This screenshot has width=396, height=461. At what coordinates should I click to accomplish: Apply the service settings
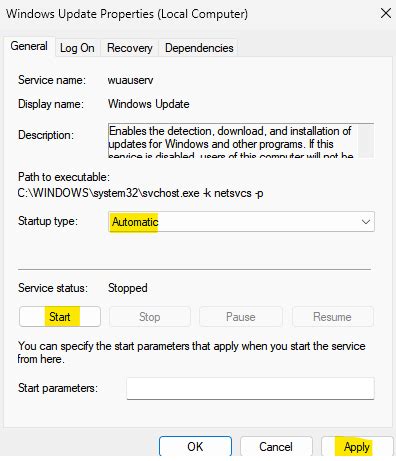tap(357, 446)
